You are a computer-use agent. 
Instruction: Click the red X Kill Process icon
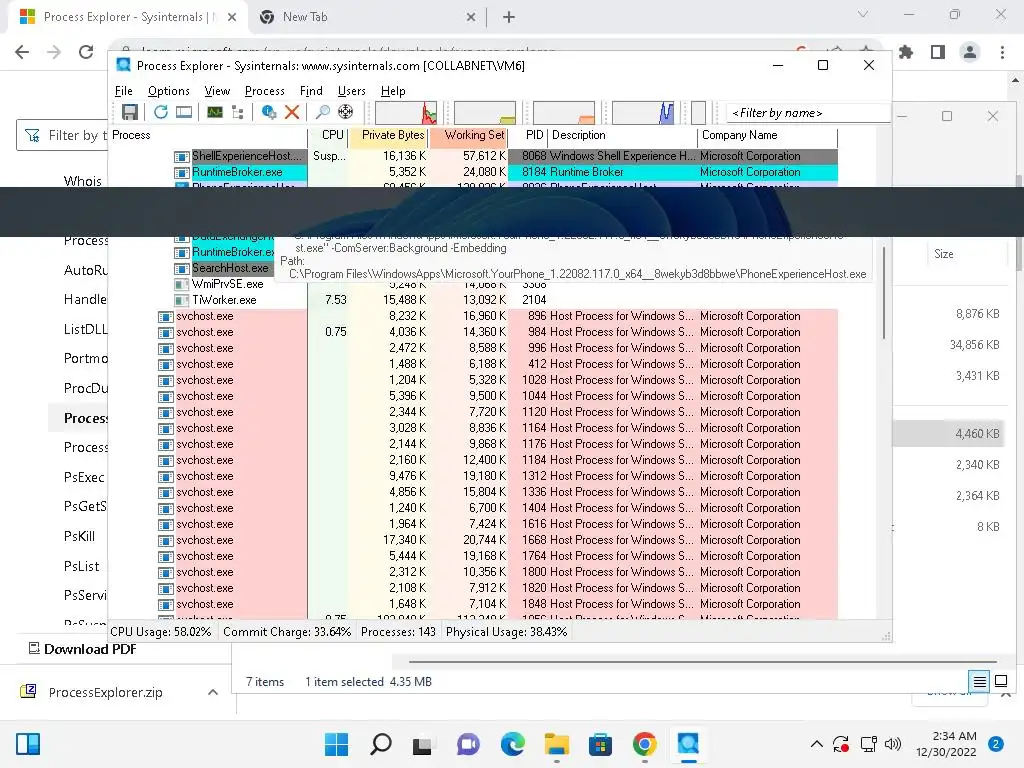coord(292,112)
